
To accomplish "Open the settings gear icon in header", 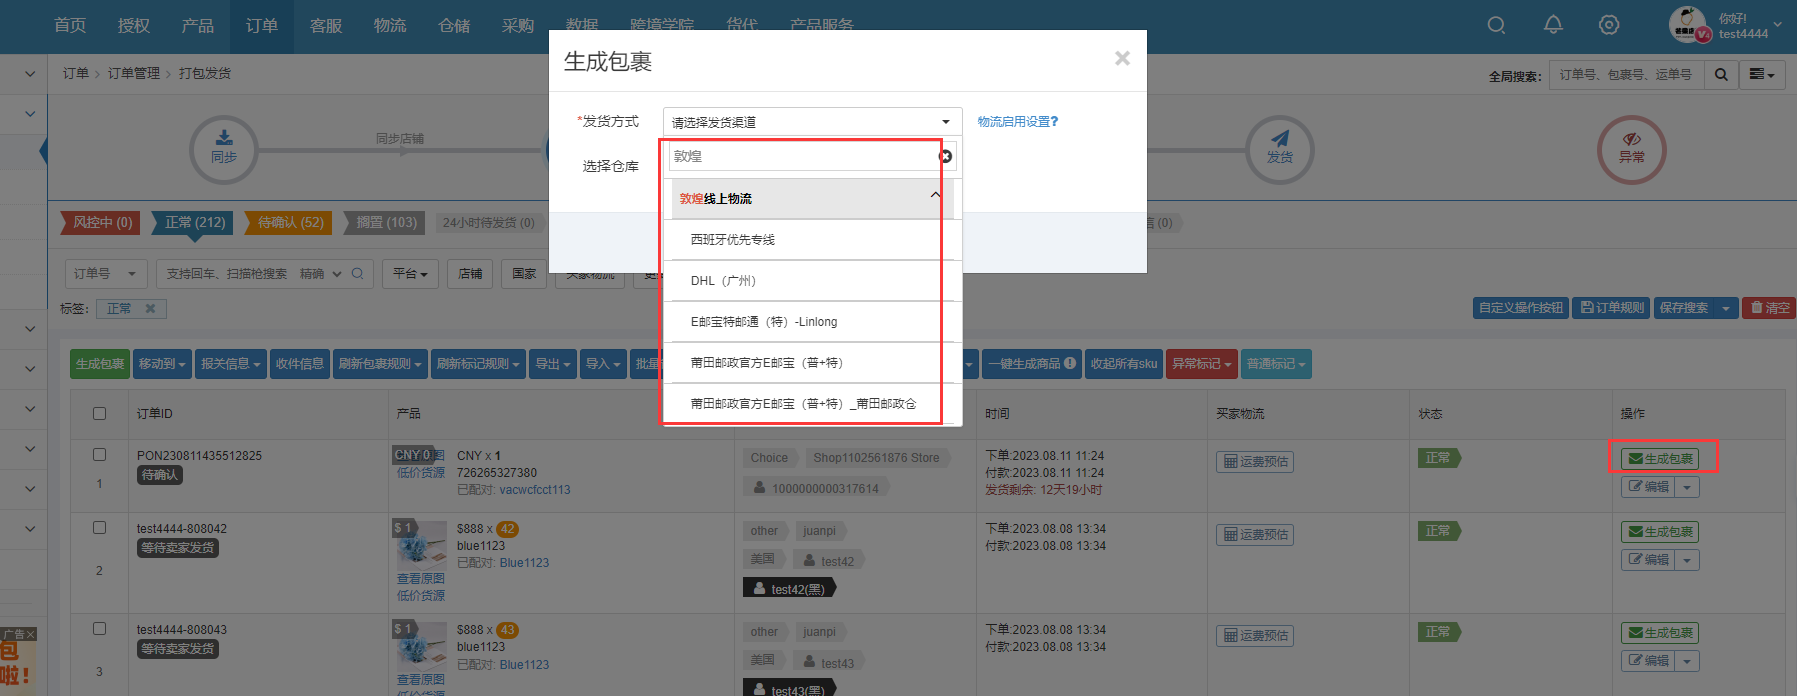I will 1609,25.
